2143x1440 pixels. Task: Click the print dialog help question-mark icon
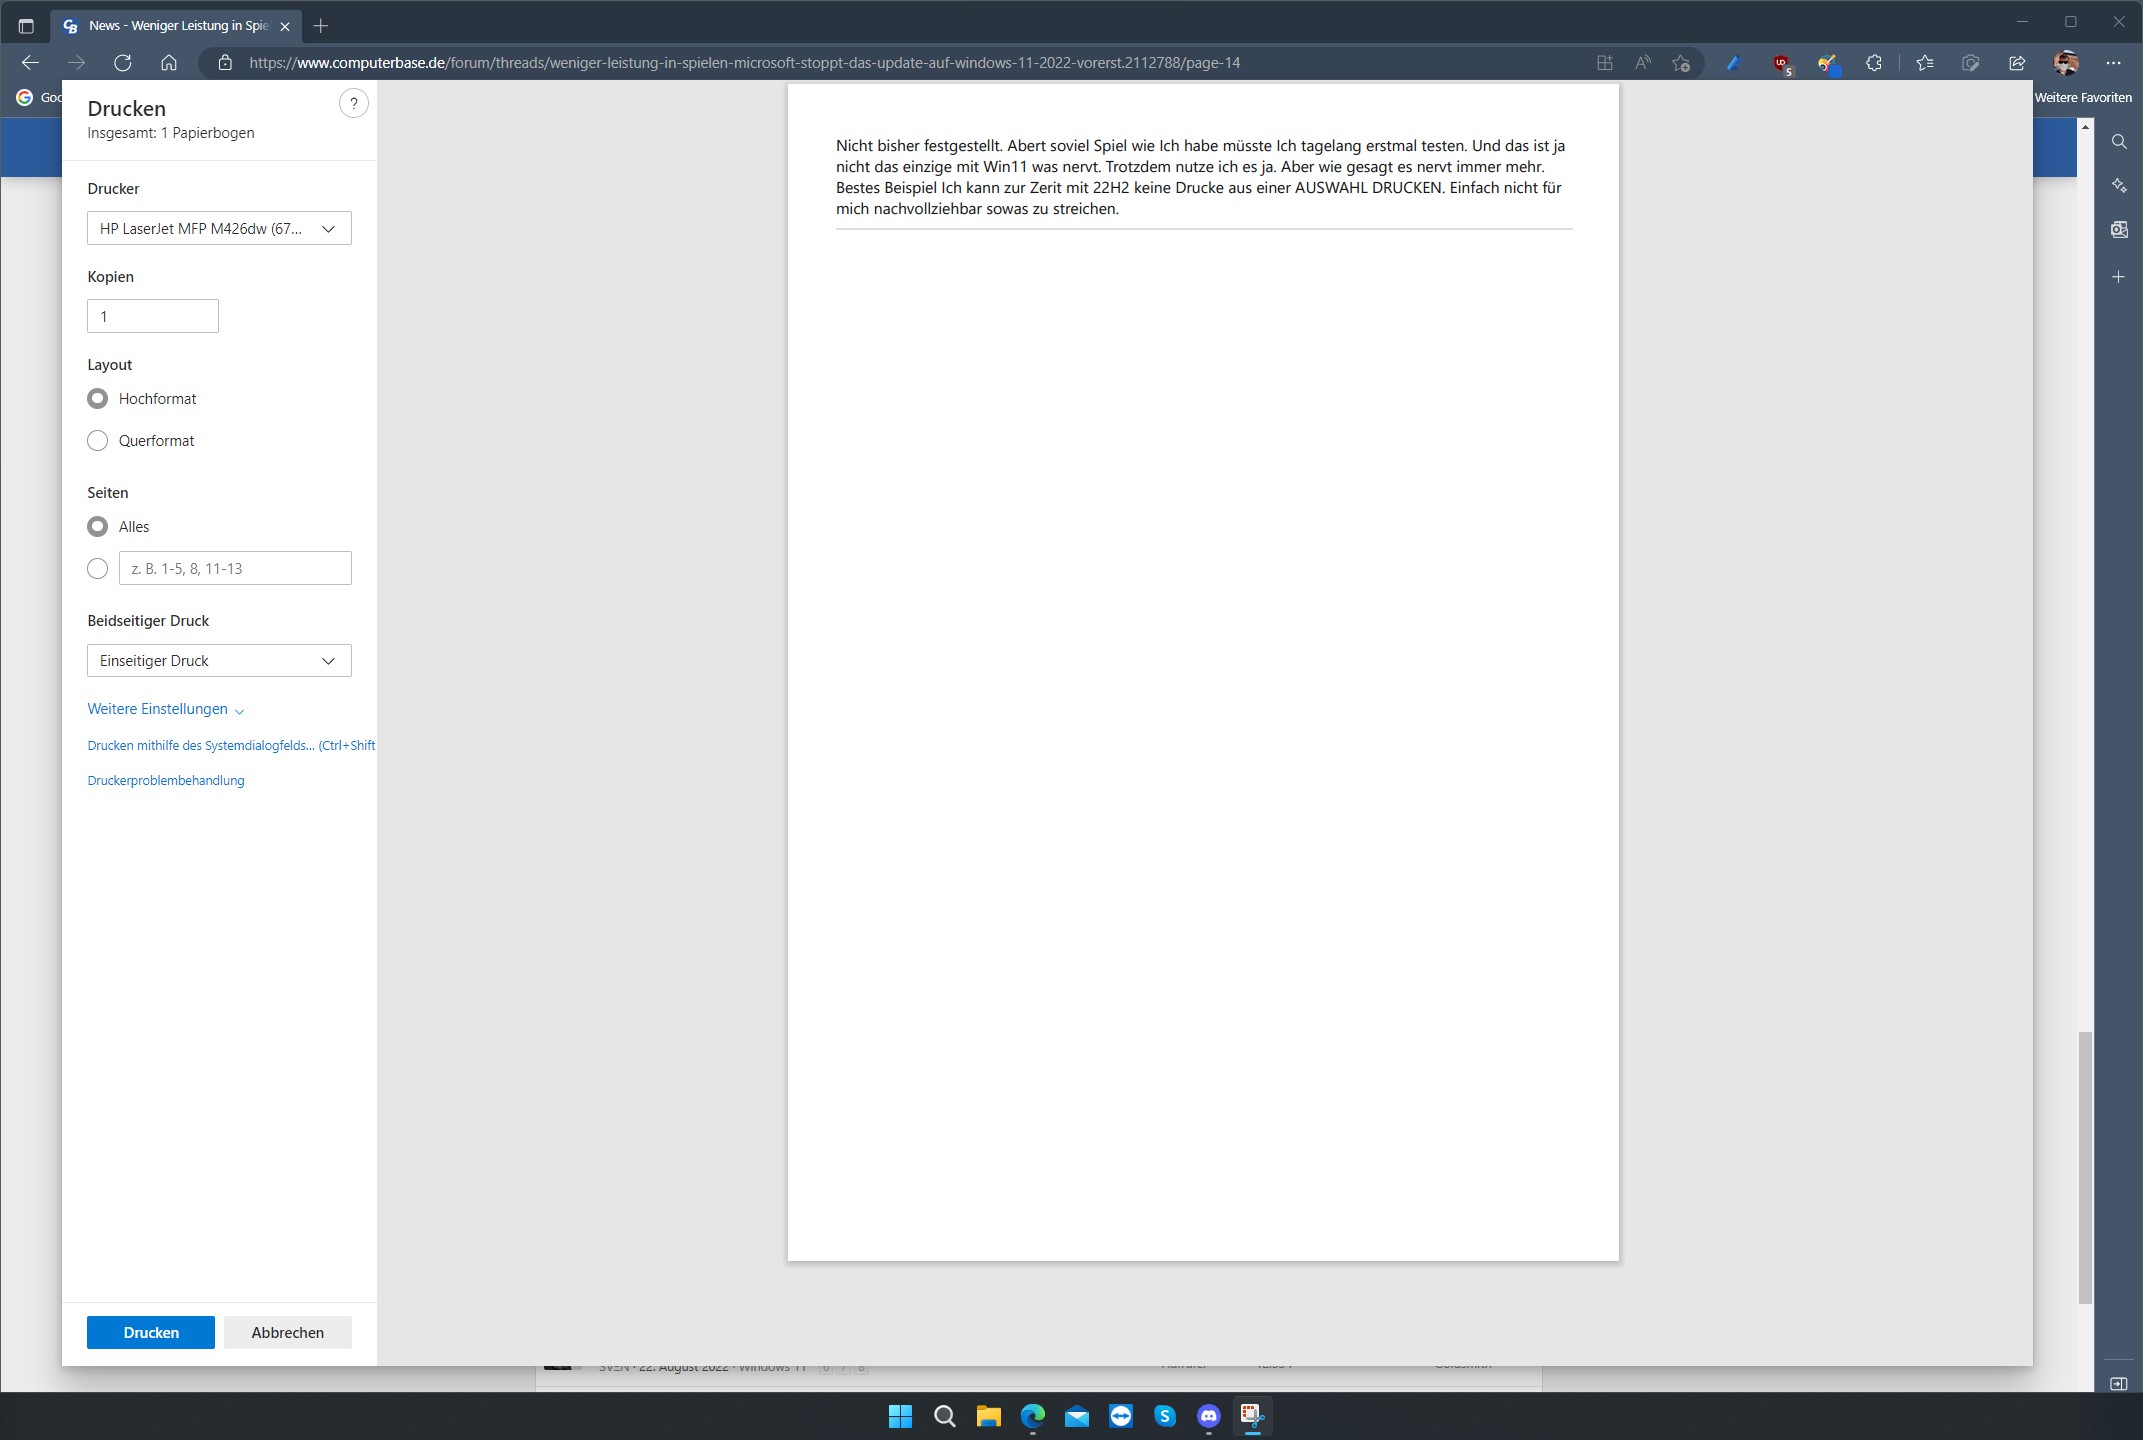[353, 104]
